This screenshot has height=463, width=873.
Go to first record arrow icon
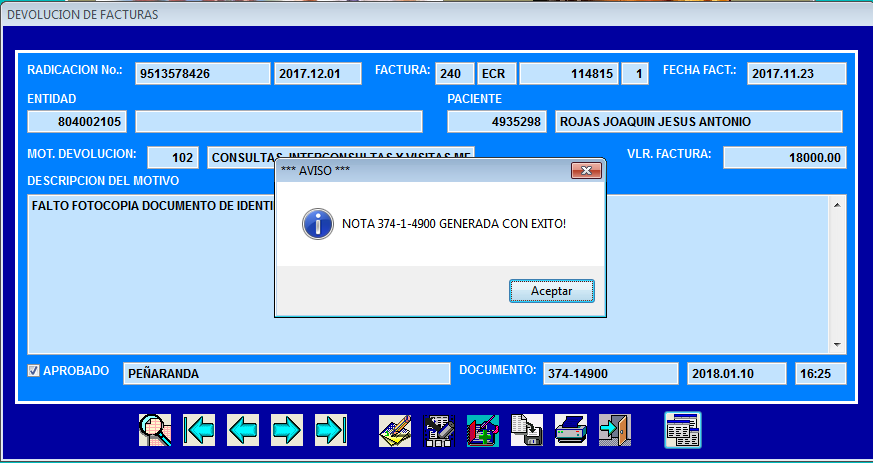[199, 430]
